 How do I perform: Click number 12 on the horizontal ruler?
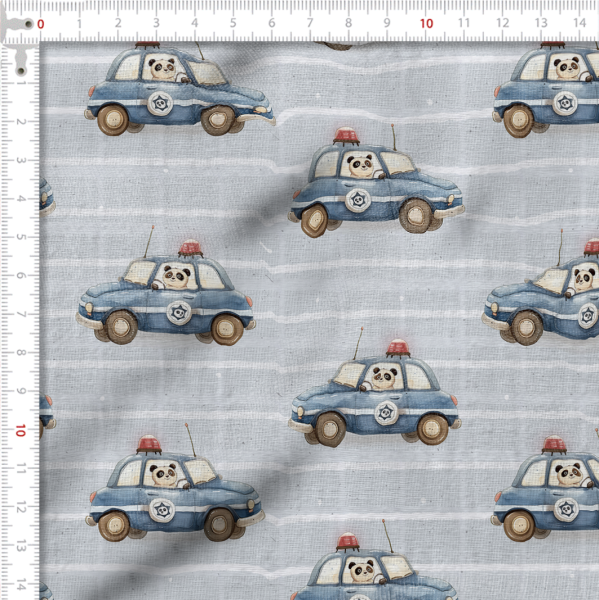tap(503, 23)
